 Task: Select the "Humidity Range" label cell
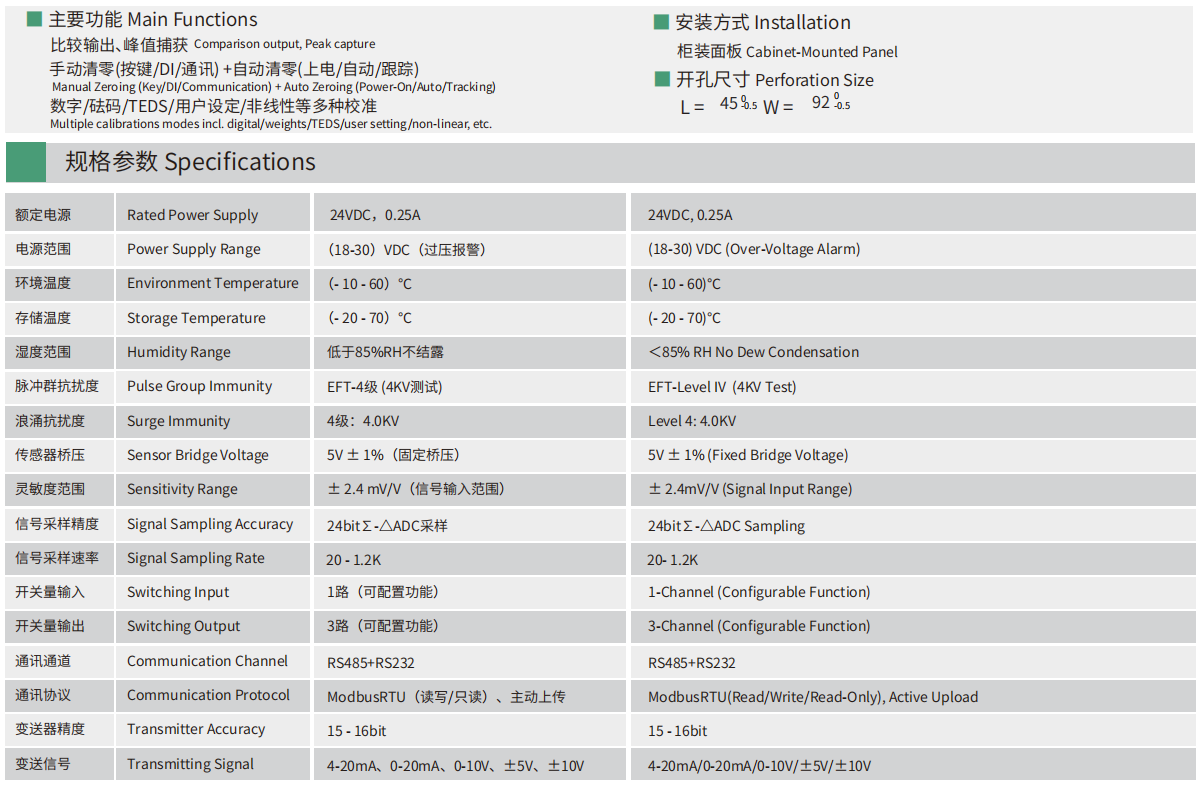(x=178, y=352)
